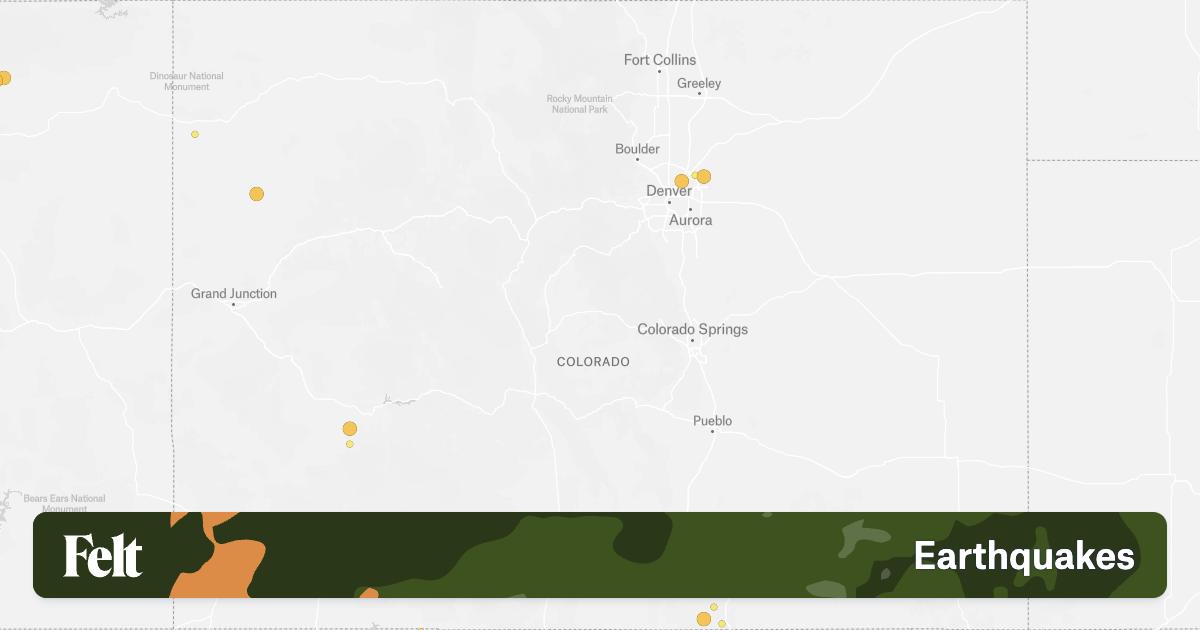Click the COLORADO state label
The height and width of the screenshot is (630, 1200).
[594, 361]
